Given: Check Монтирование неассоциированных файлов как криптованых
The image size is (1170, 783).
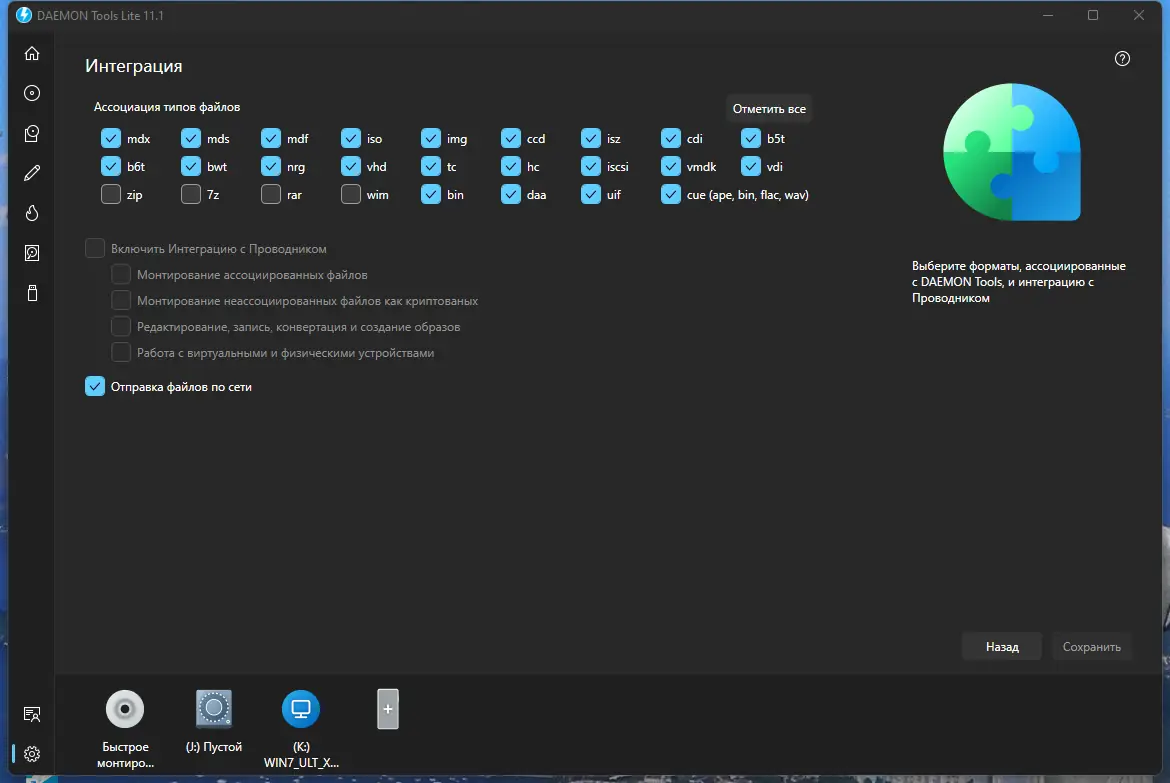Looking at the screenshot, I should click(x=121, y=300).
